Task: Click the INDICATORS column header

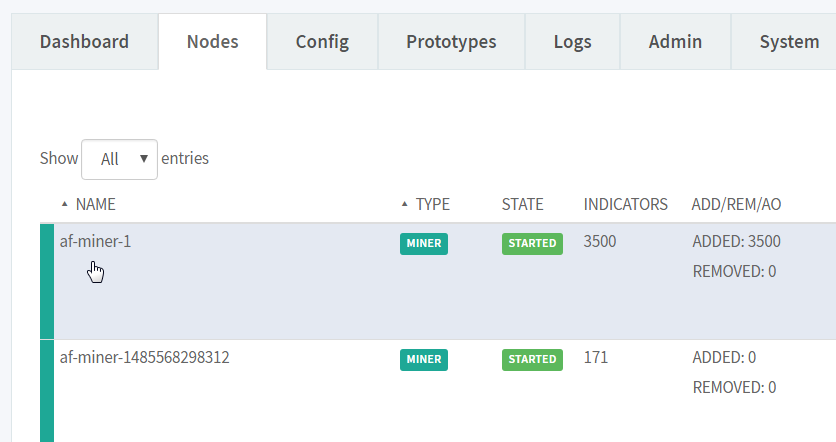Action: click(625, 204)
